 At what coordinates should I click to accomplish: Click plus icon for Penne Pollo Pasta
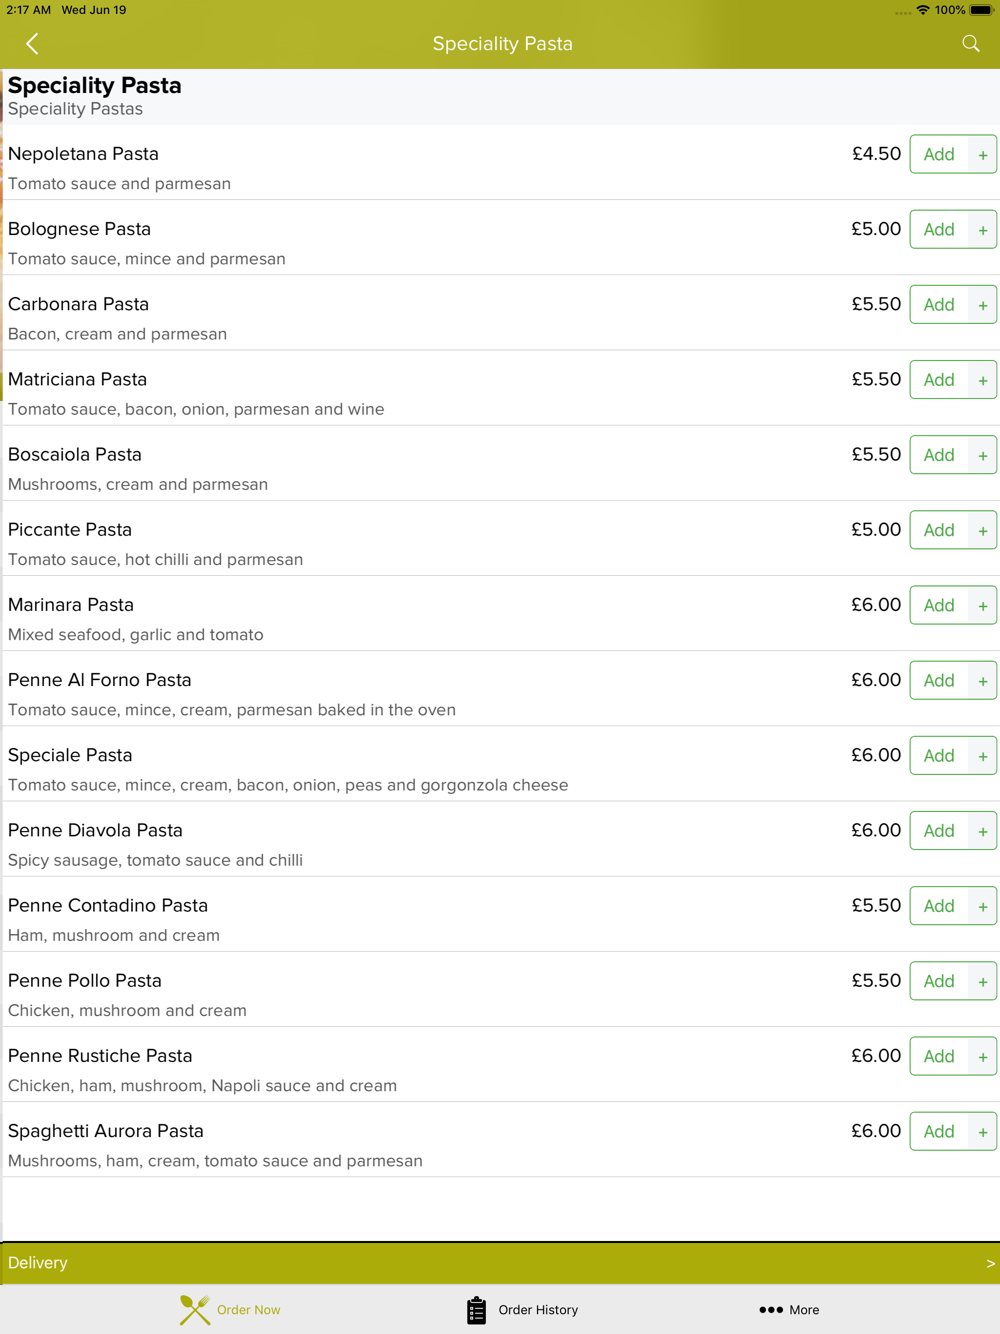[983, 982]
